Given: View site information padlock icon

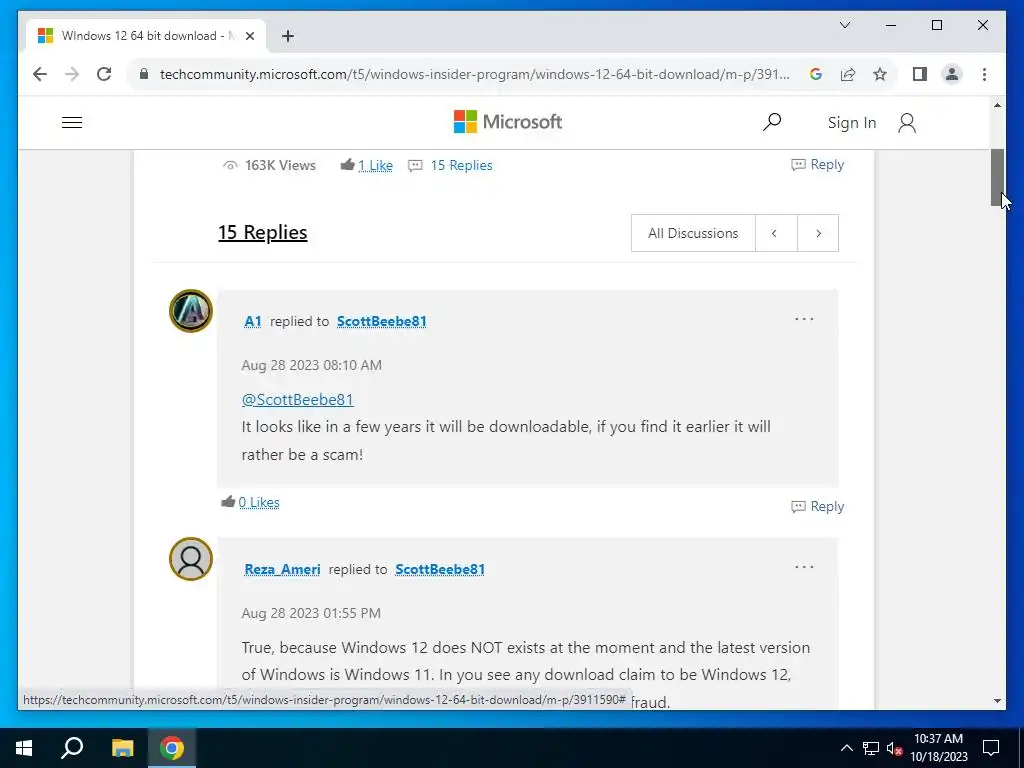Looking at the screenshot, I should [x=144, y=74].
